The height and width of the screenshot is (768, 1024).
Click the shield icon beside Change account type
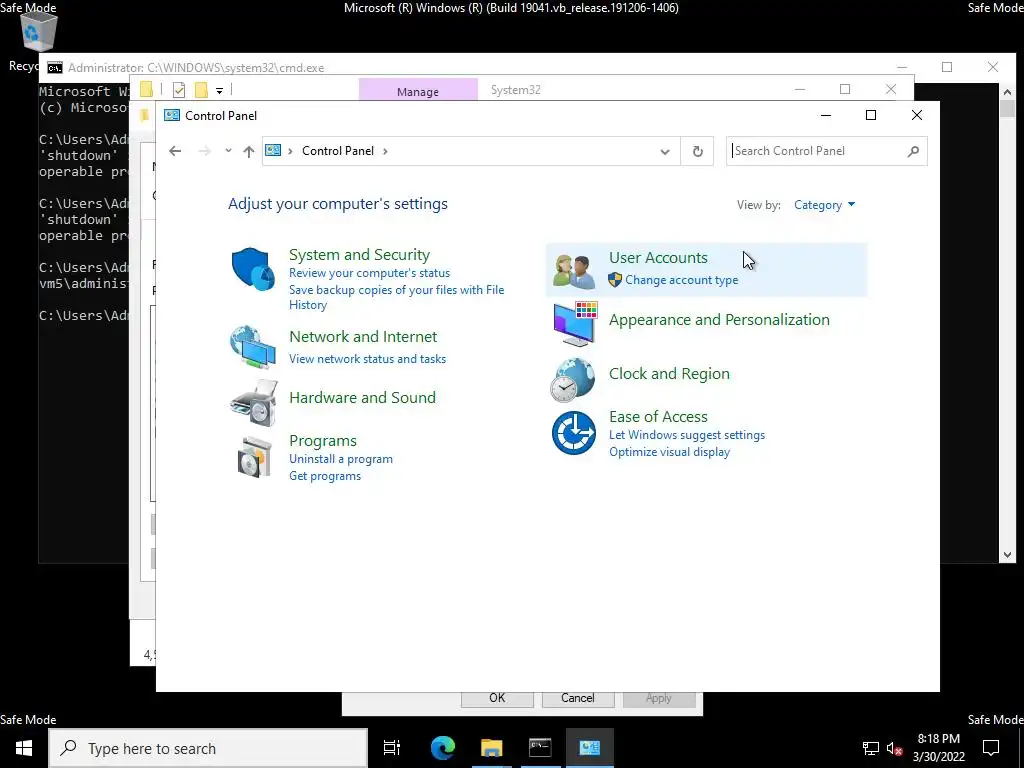click(615, 280)
